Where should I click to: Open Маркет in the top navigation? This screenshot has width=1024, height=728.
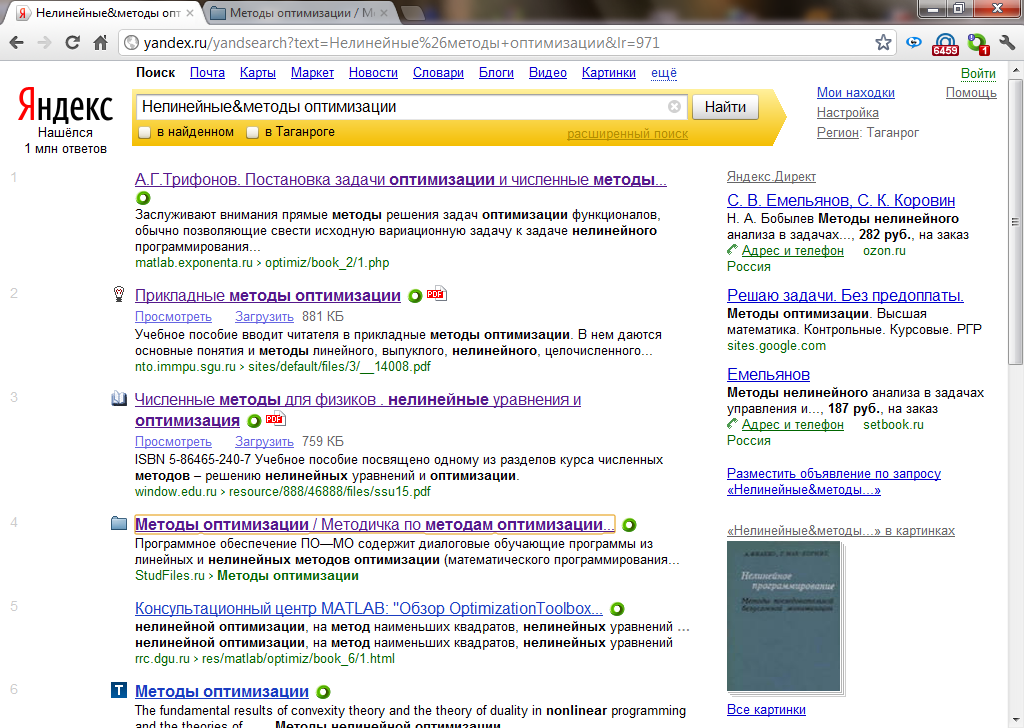click(312, 72)
